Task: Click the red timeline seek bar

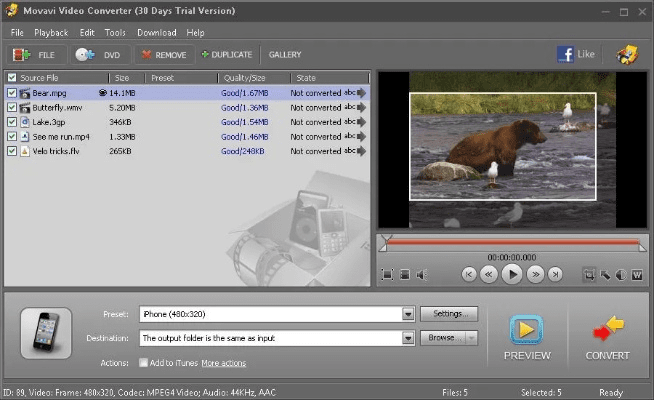Action: pos(512,242)
